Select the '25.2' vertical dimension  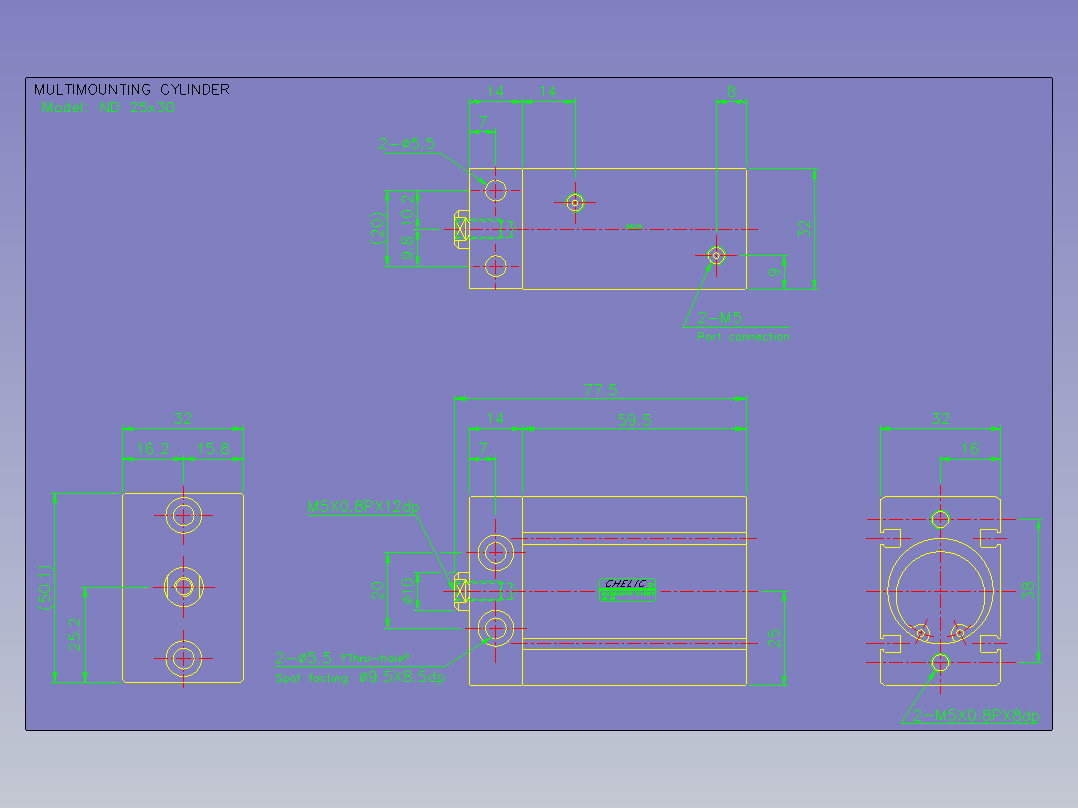pyautogui.click(x=75, y=635)
